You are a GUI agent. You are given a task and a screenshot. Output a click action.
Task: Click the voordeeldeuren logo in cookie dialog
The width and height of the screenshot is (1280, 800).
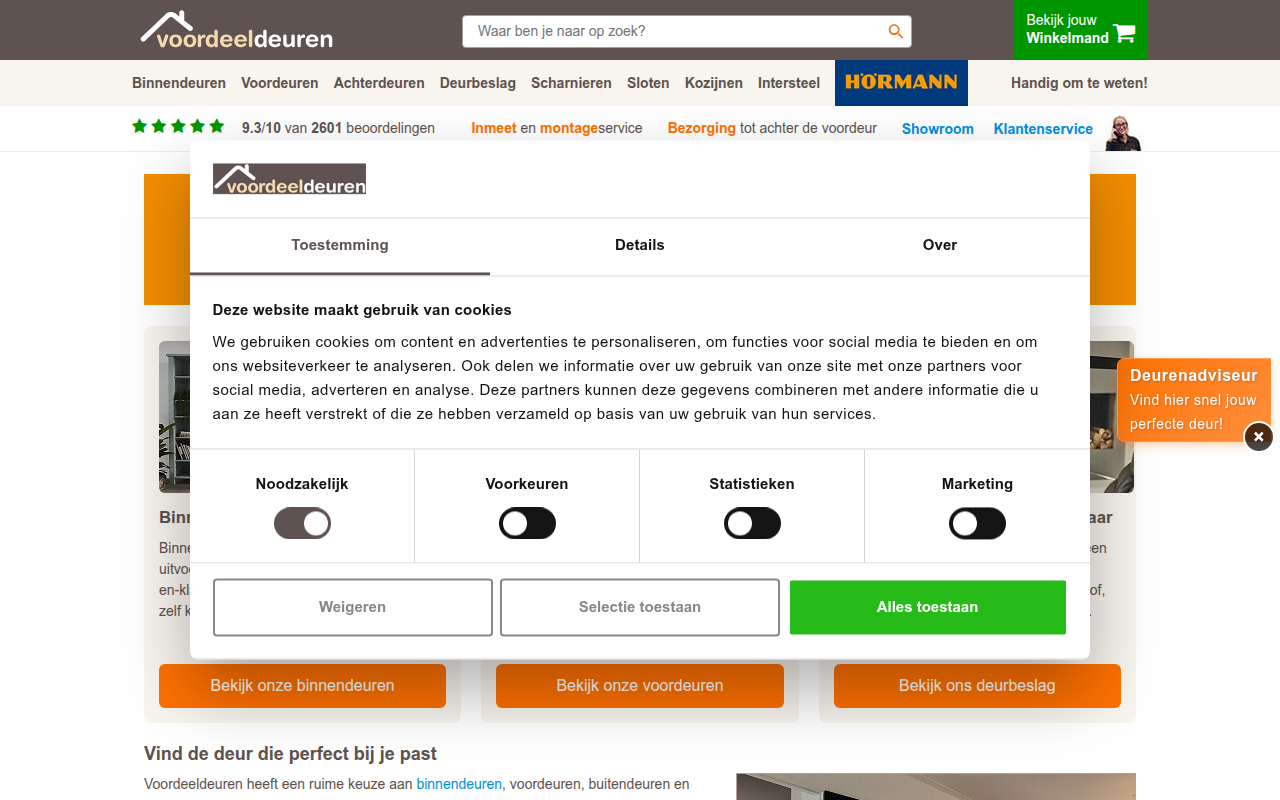coord(289,179)
